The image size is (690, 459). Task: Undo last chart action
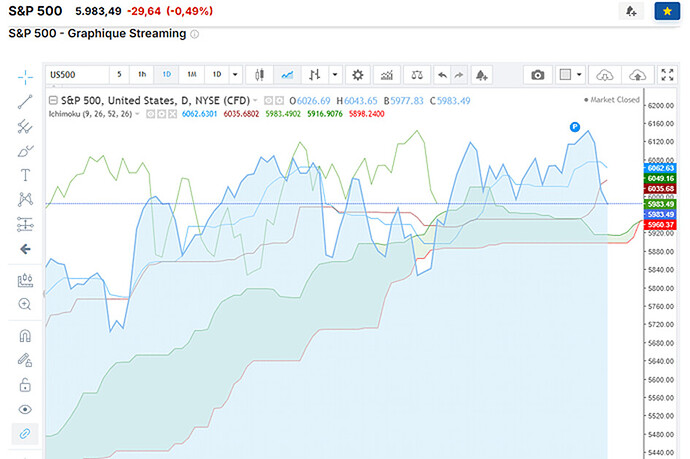click(x=443, y=75)
